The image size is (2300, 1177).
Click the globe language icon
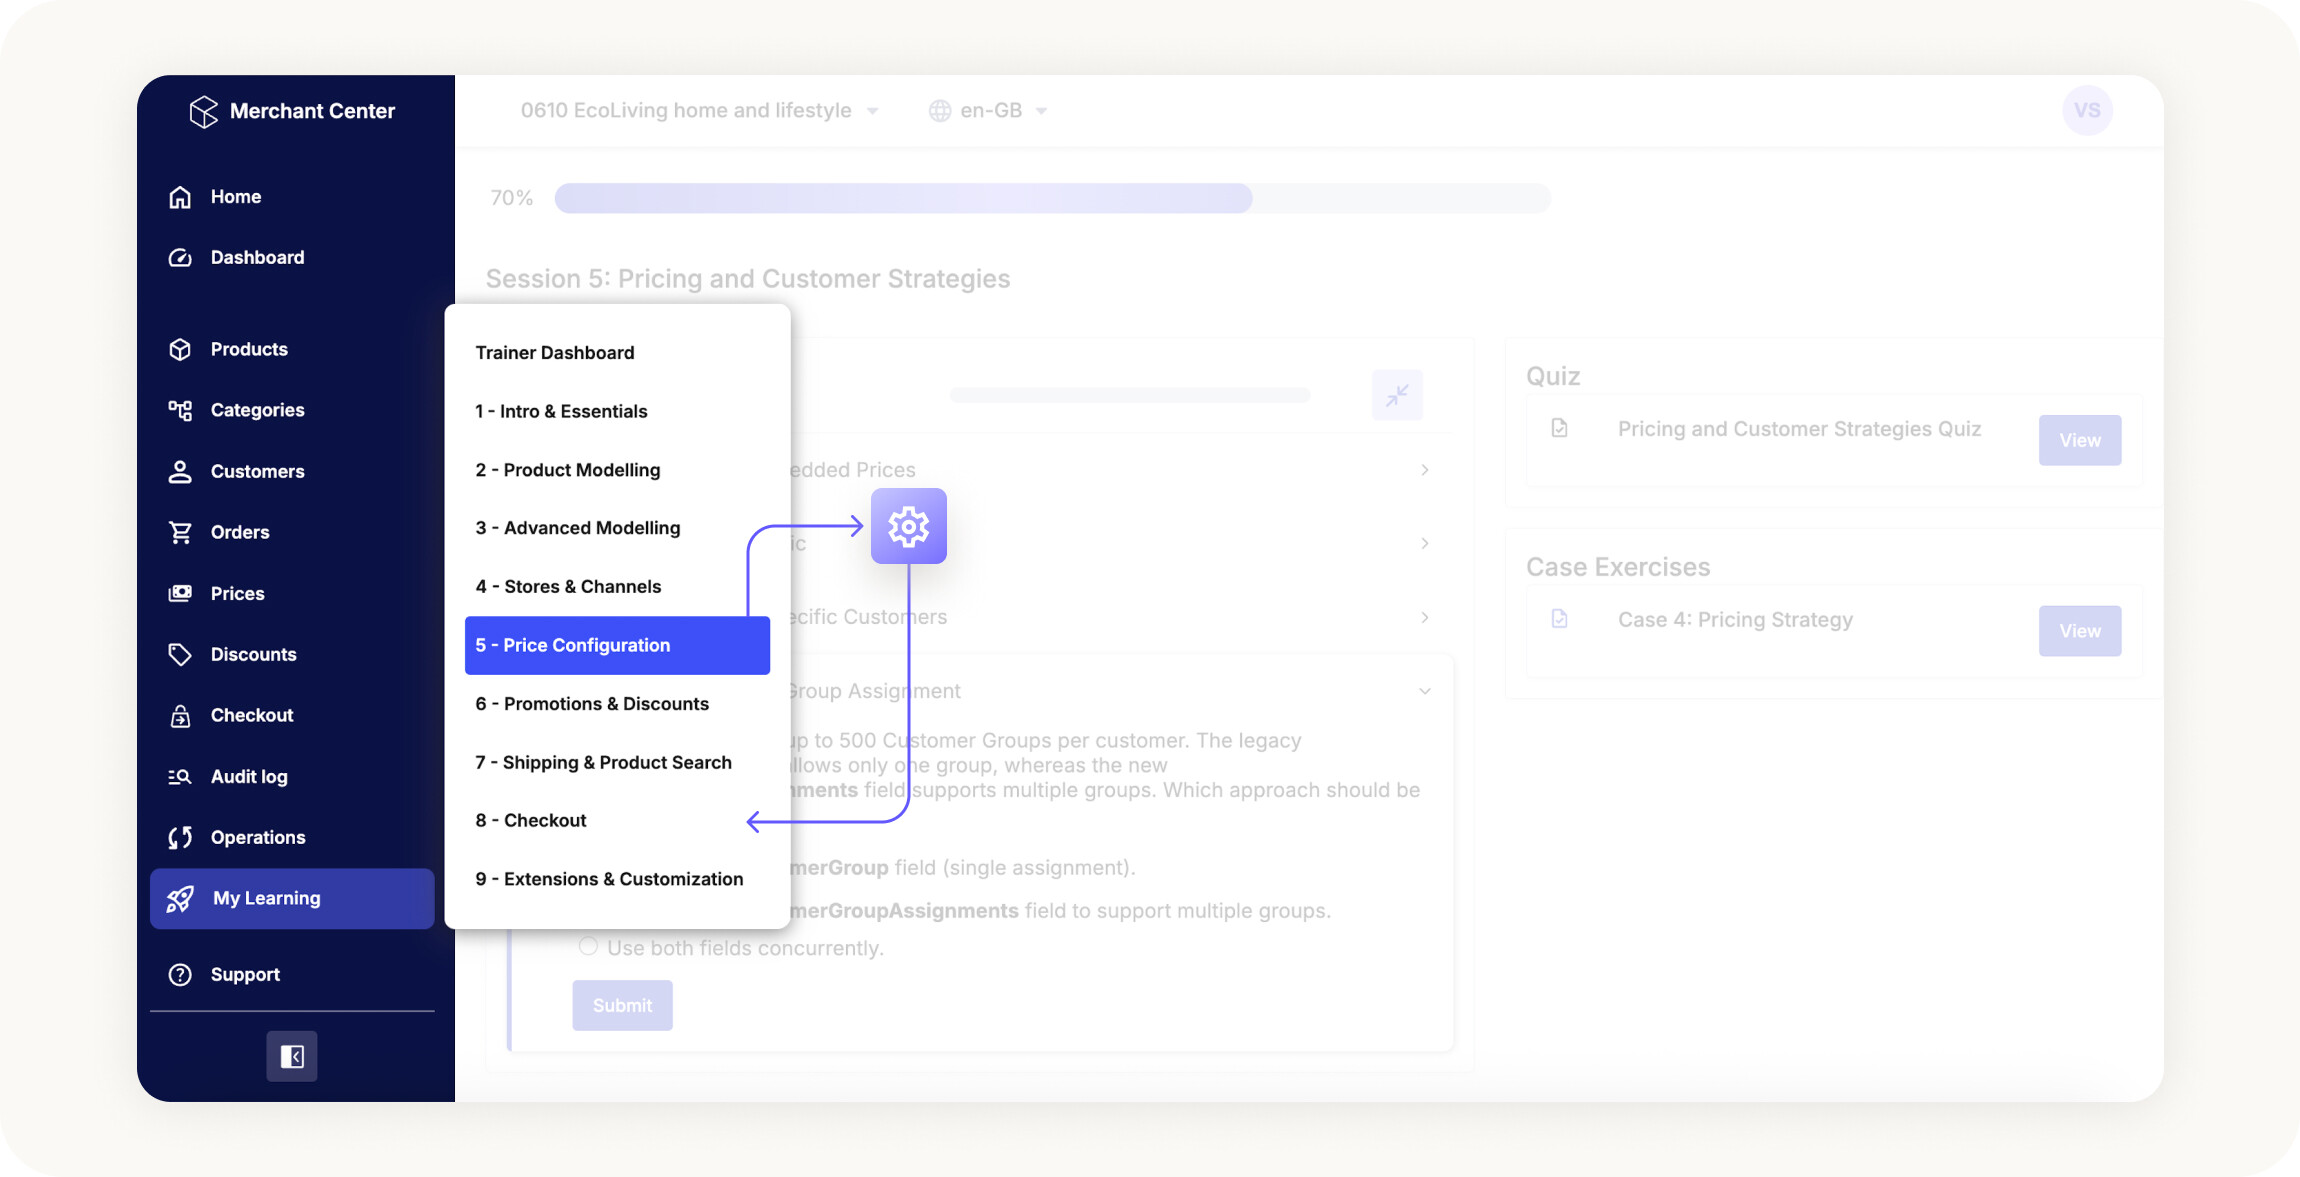pos(940,111)
